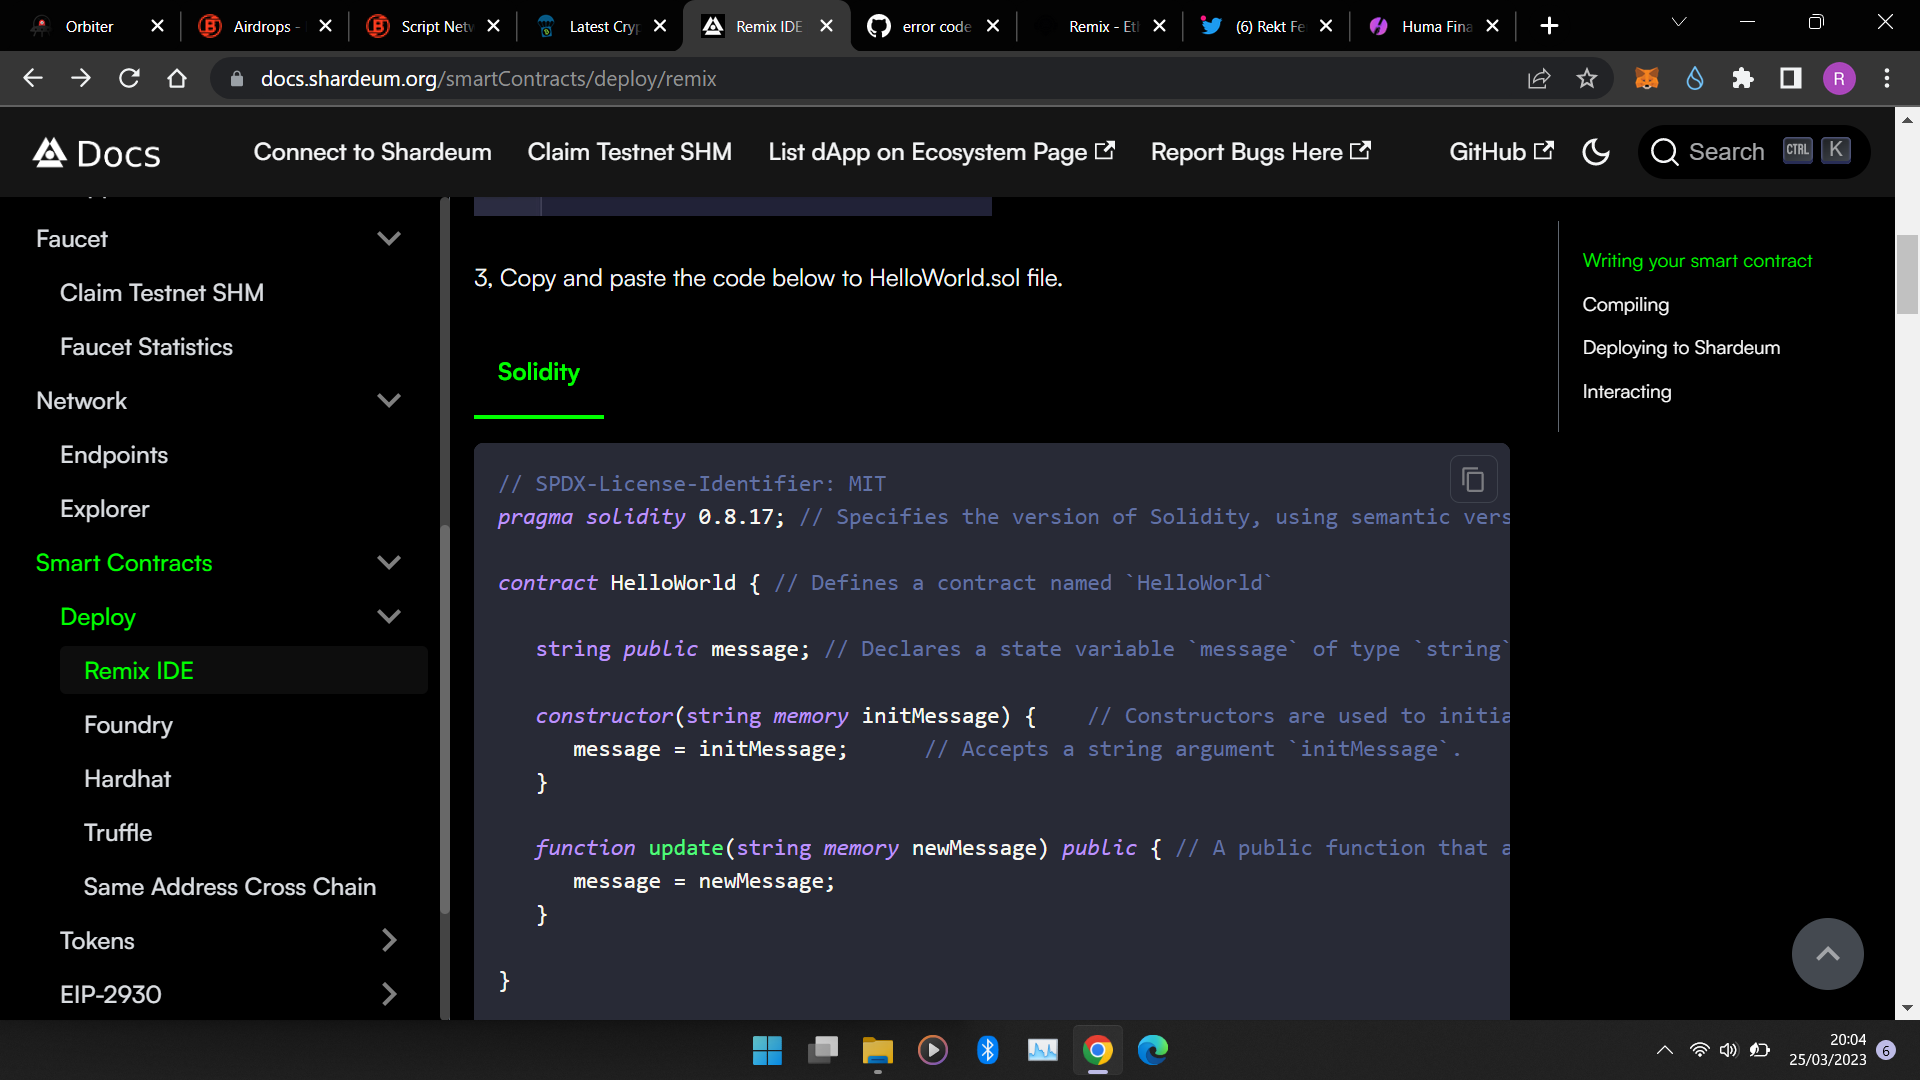Toggle the browser side panel

click(x=1790, y=78)
